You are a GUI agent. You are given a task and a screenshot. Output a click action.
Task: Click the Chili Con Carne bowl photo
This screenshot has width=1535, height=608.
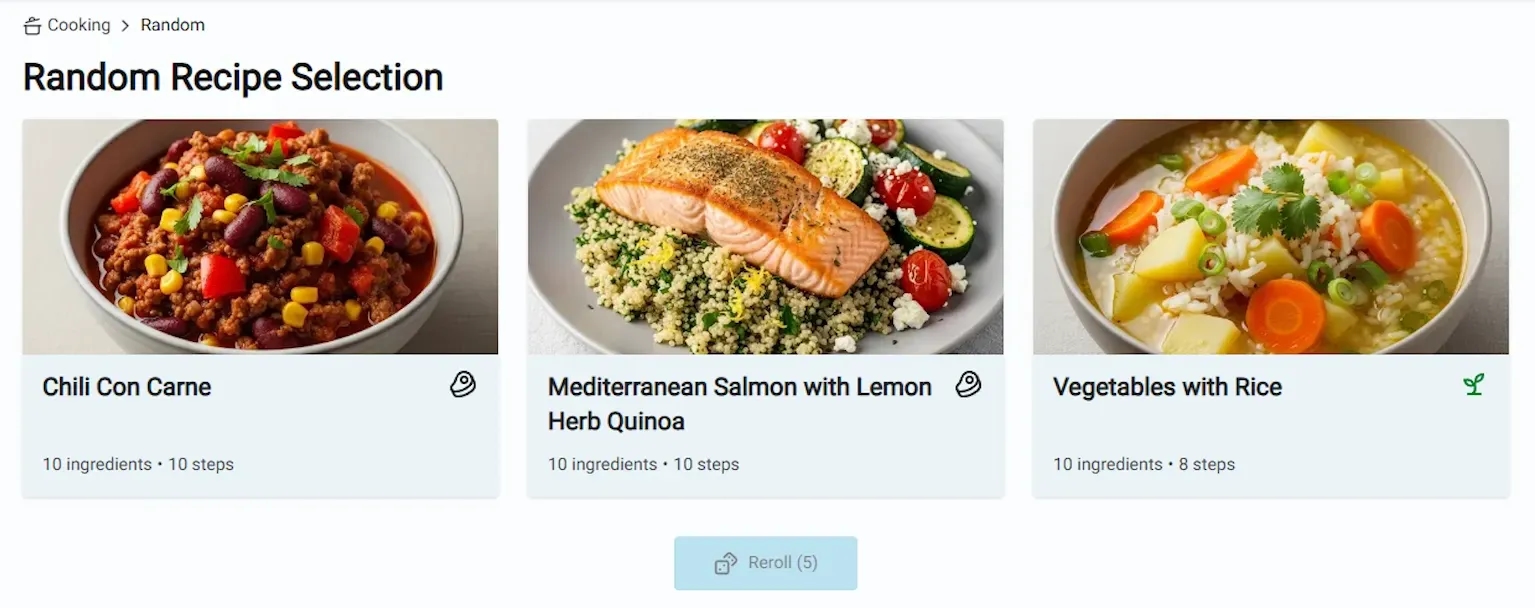point(260,237)
